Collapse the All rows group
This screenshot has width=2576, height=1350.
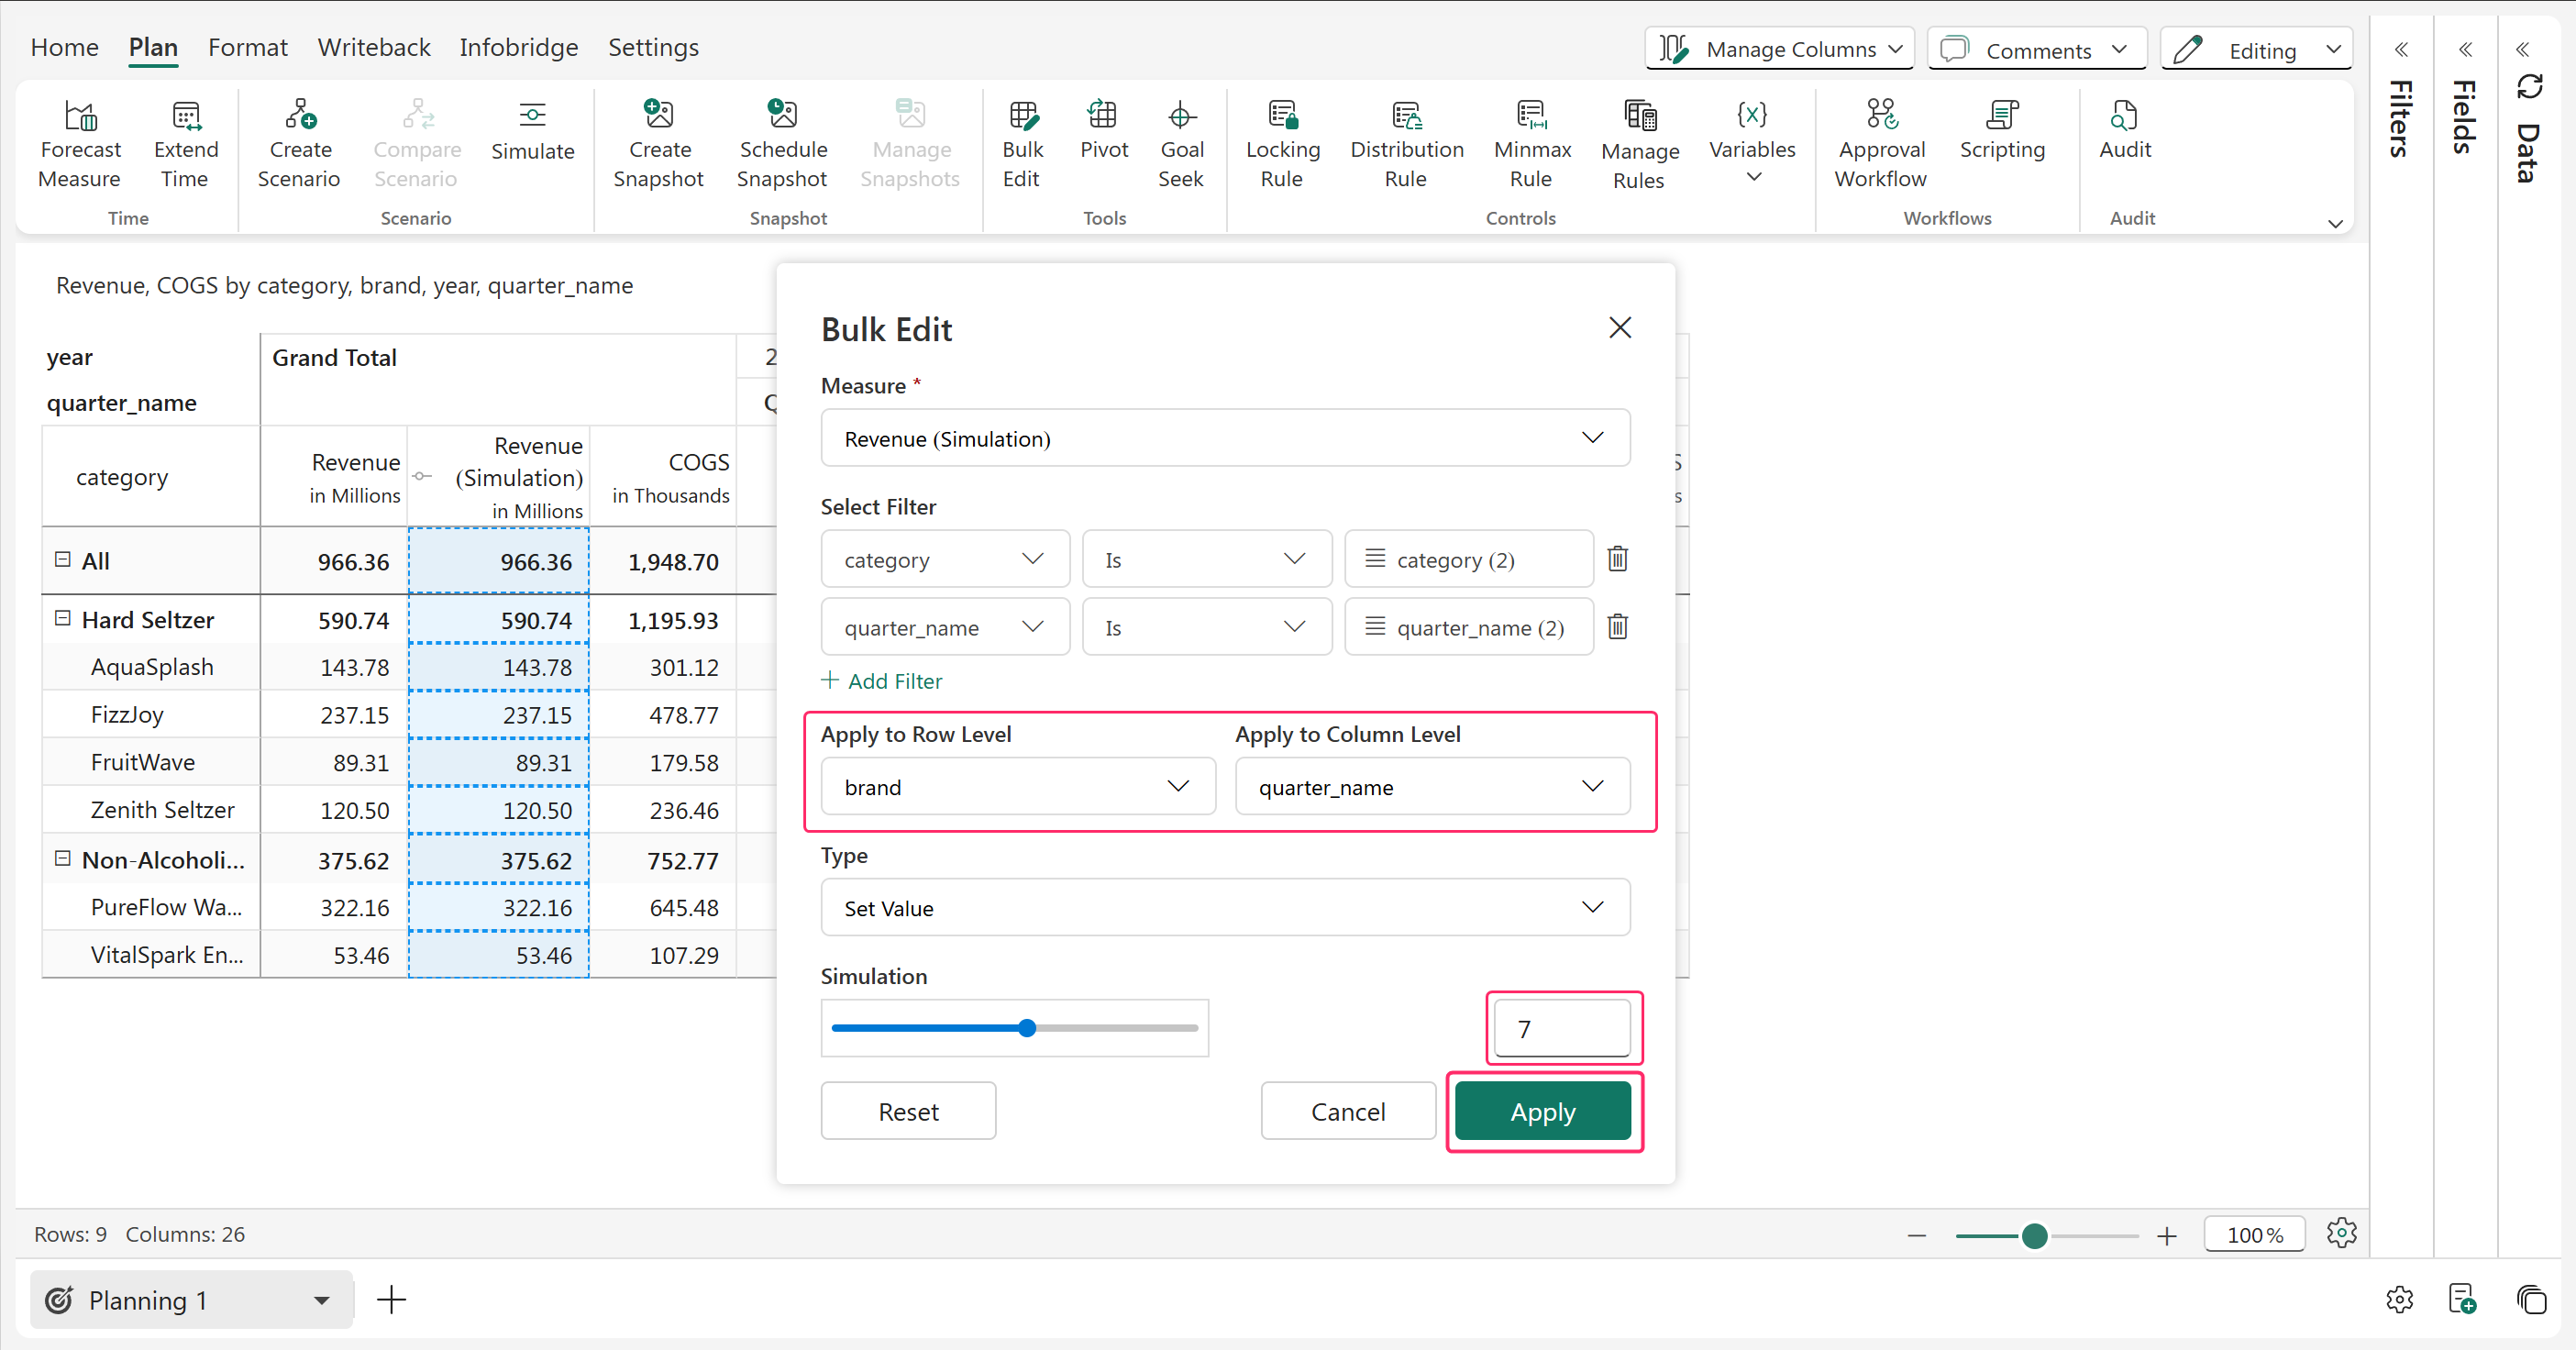(x=63, y=560)
